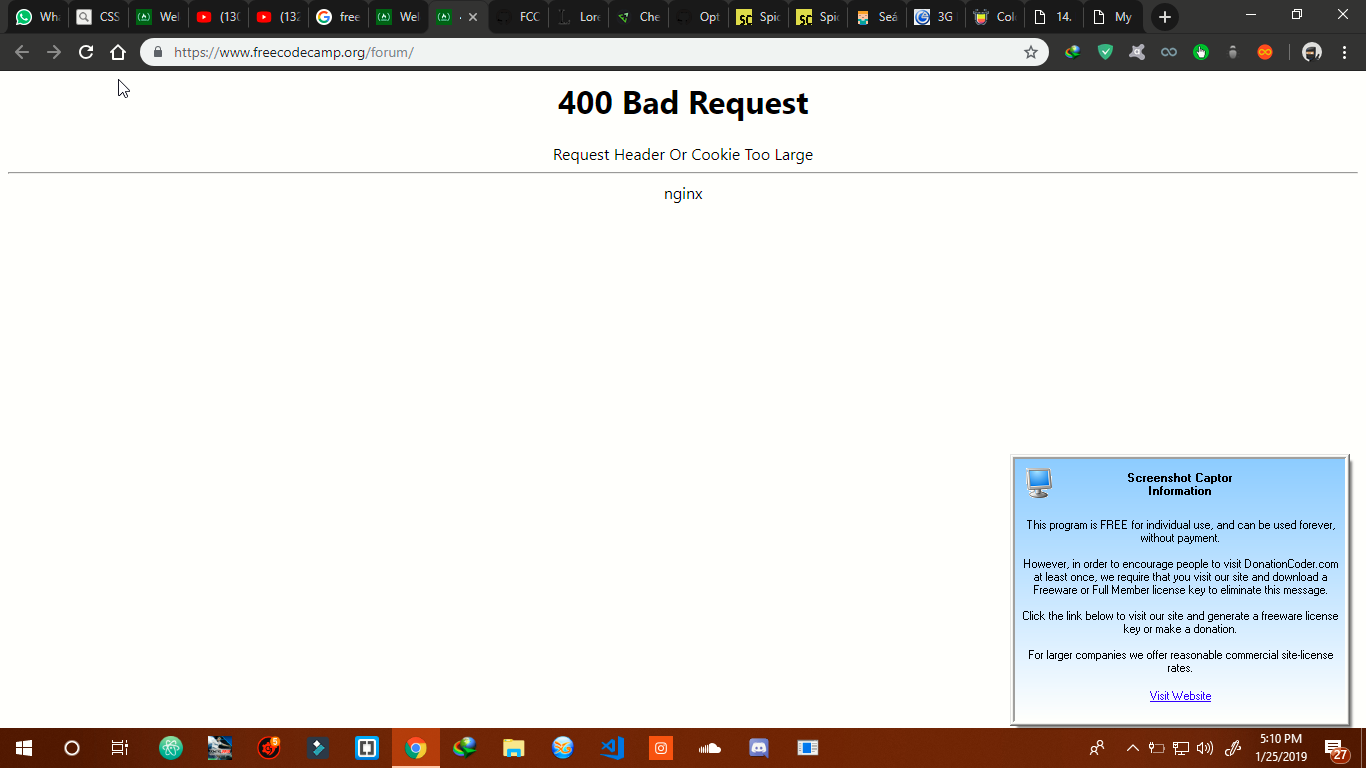
Task: Expand hidden system tray icons
Action: pos(1133,748)
